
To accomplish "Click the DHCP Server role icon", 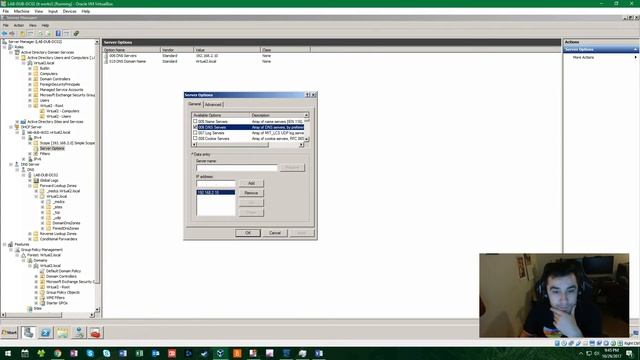I will tap(17, 127).
